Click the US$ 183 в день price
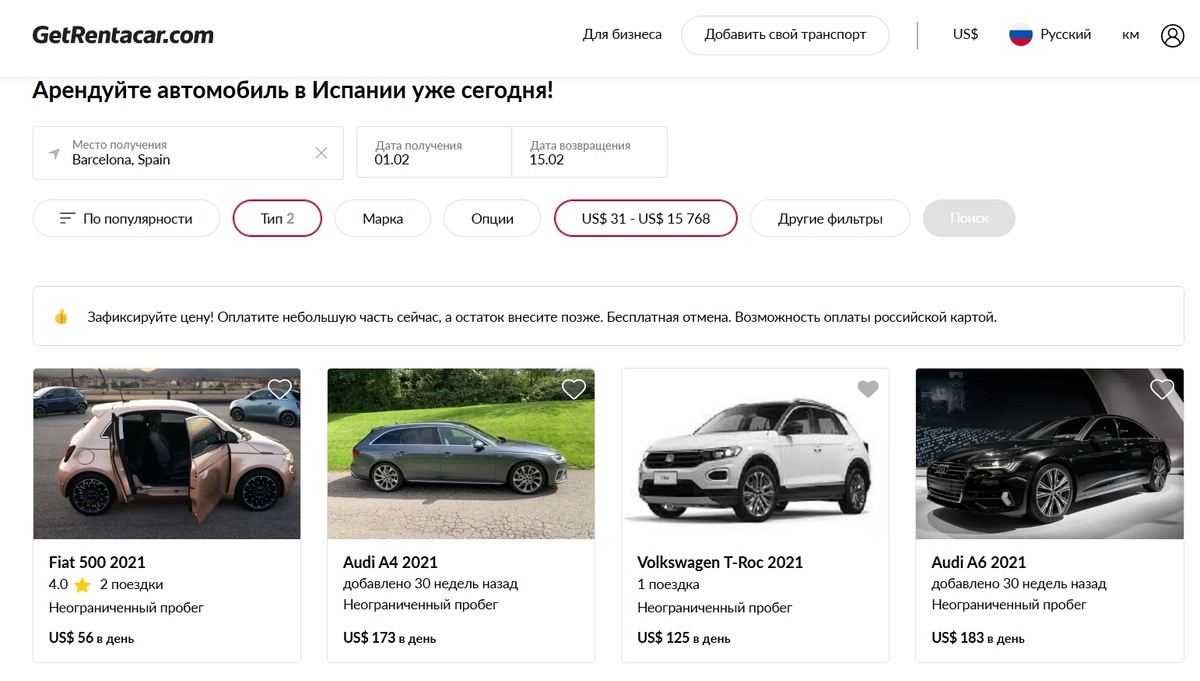The width and height of the screenshot is (1200, 681). tap(978, 637)
